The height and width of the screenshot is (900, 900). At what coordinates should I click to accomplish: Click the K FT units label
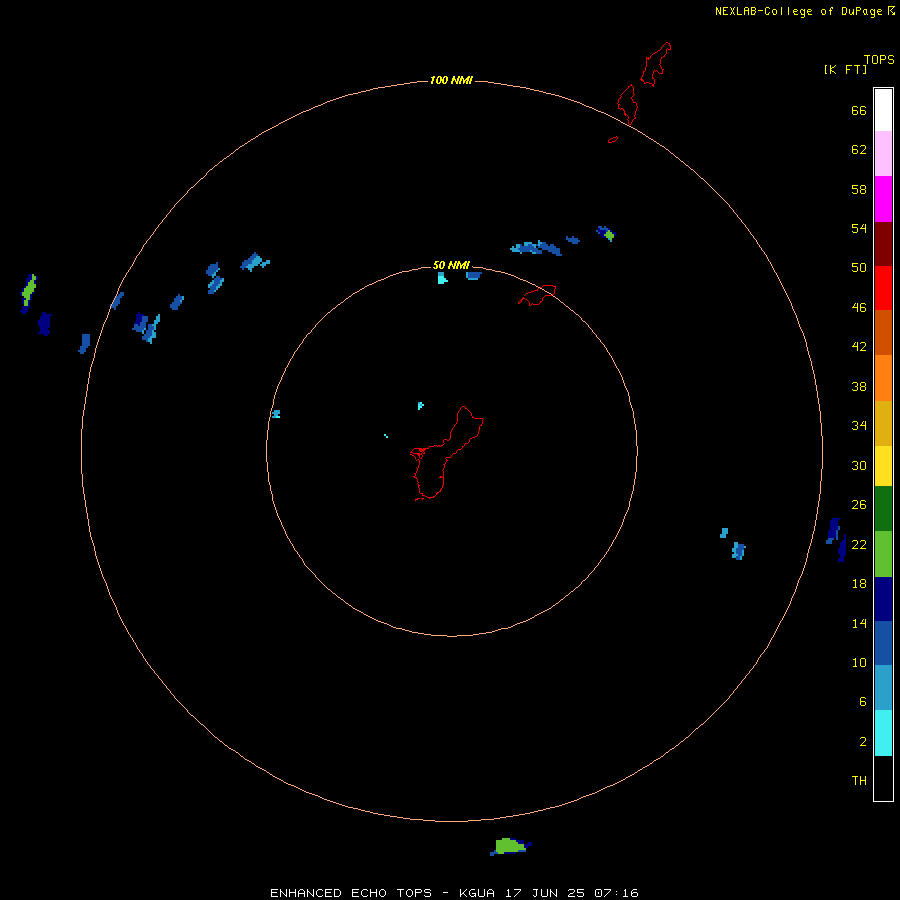tap(845, 69)
